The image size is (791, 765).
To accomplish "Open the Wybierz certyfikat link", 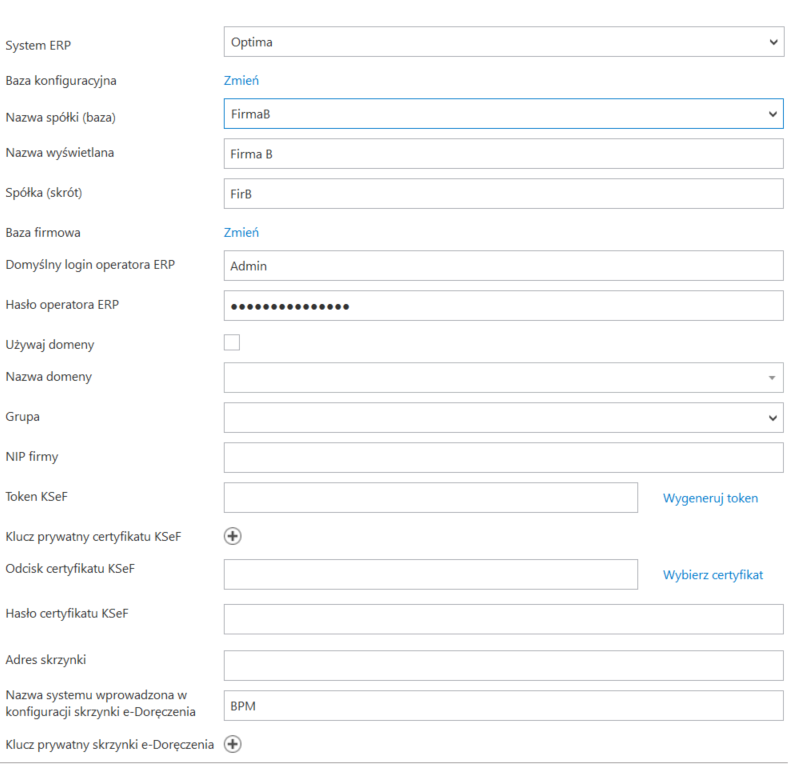I will pyautogui.click(x=713, y=575).
